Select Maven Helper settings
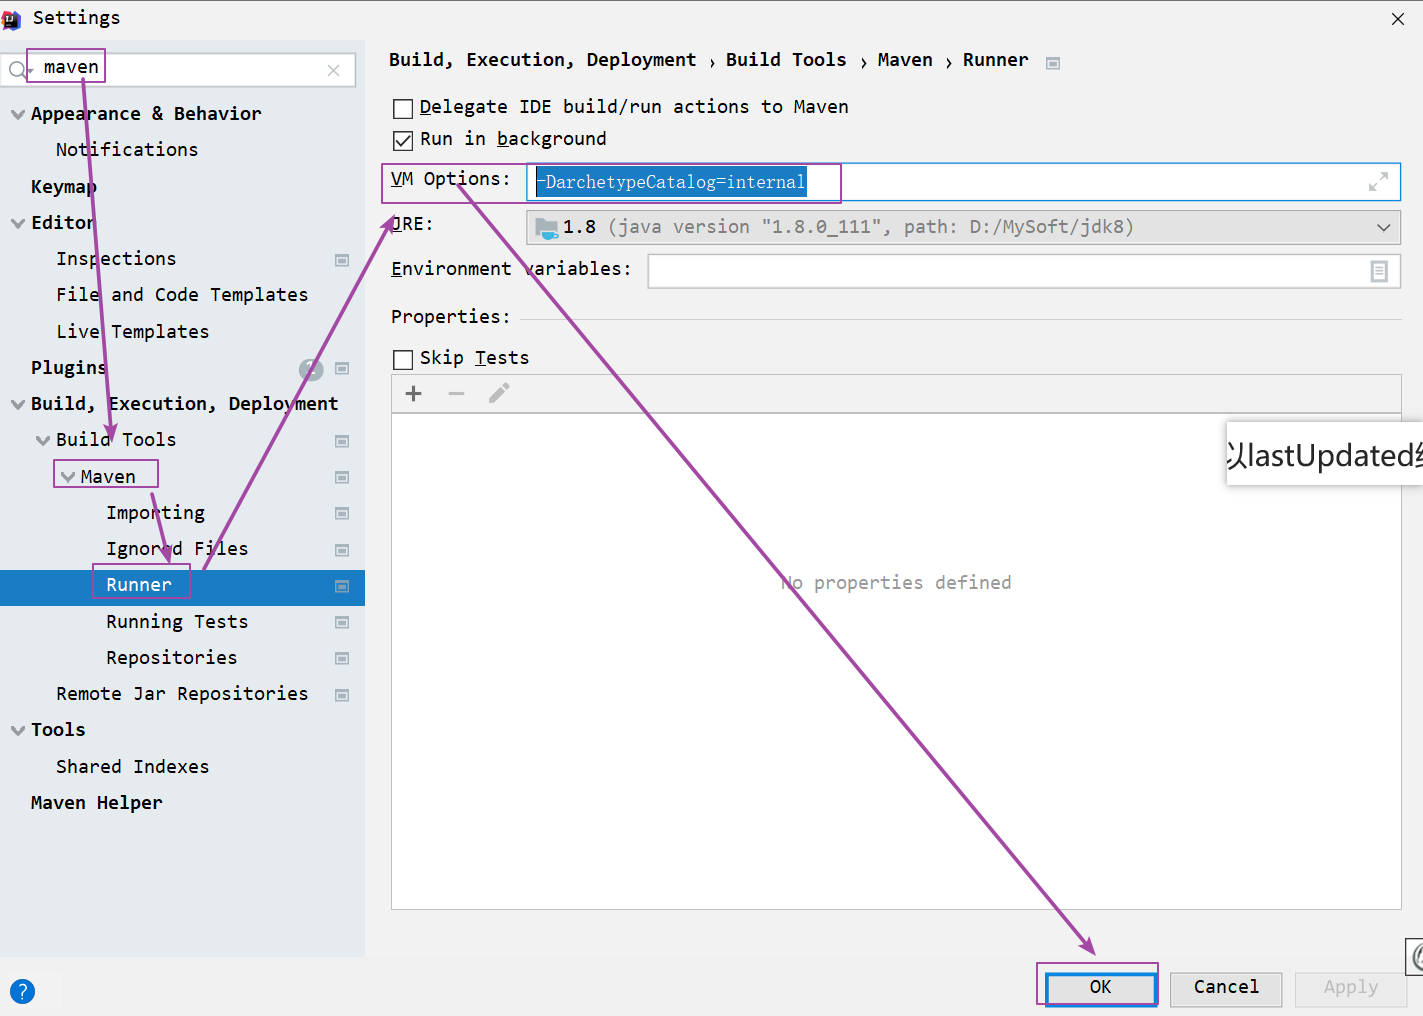The height and width of the screenshot is (1016, 1423). pyautogui.click(x=97, y=803)
